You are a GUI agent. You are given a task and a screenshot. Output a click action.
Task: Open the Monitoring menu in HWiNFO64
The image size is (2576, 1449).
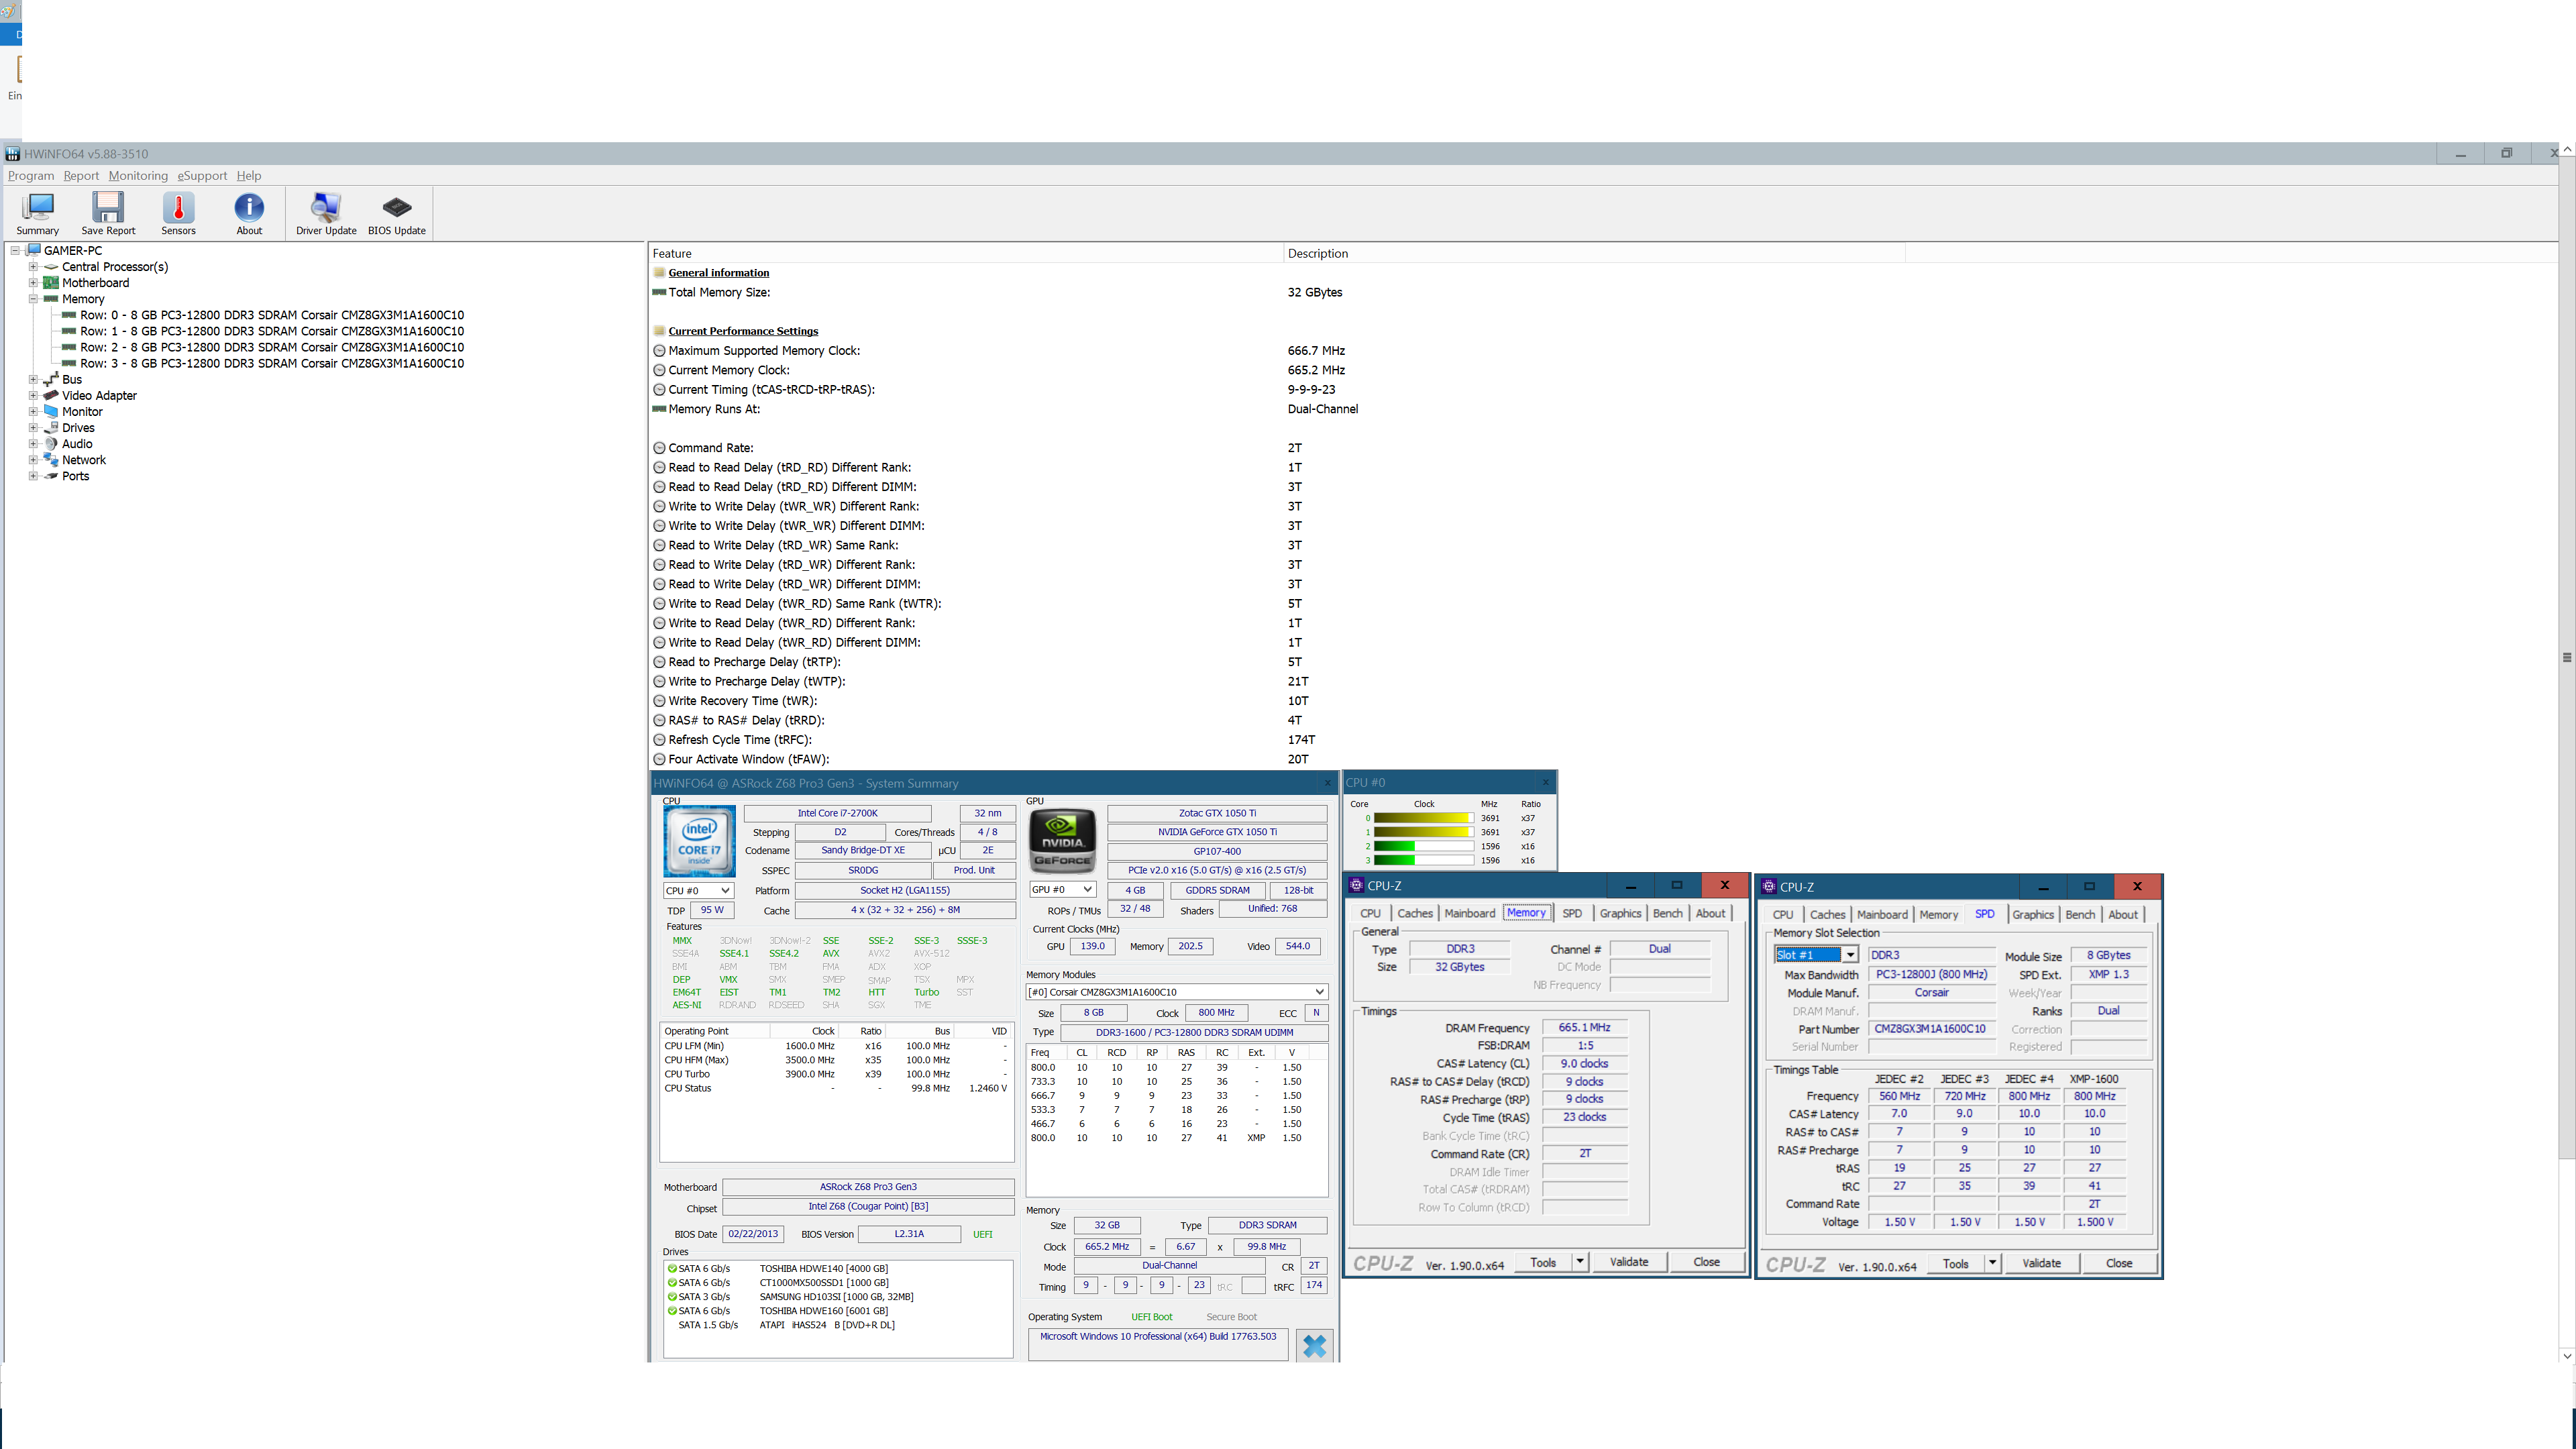pyautogui.click(x=138, y=175)
